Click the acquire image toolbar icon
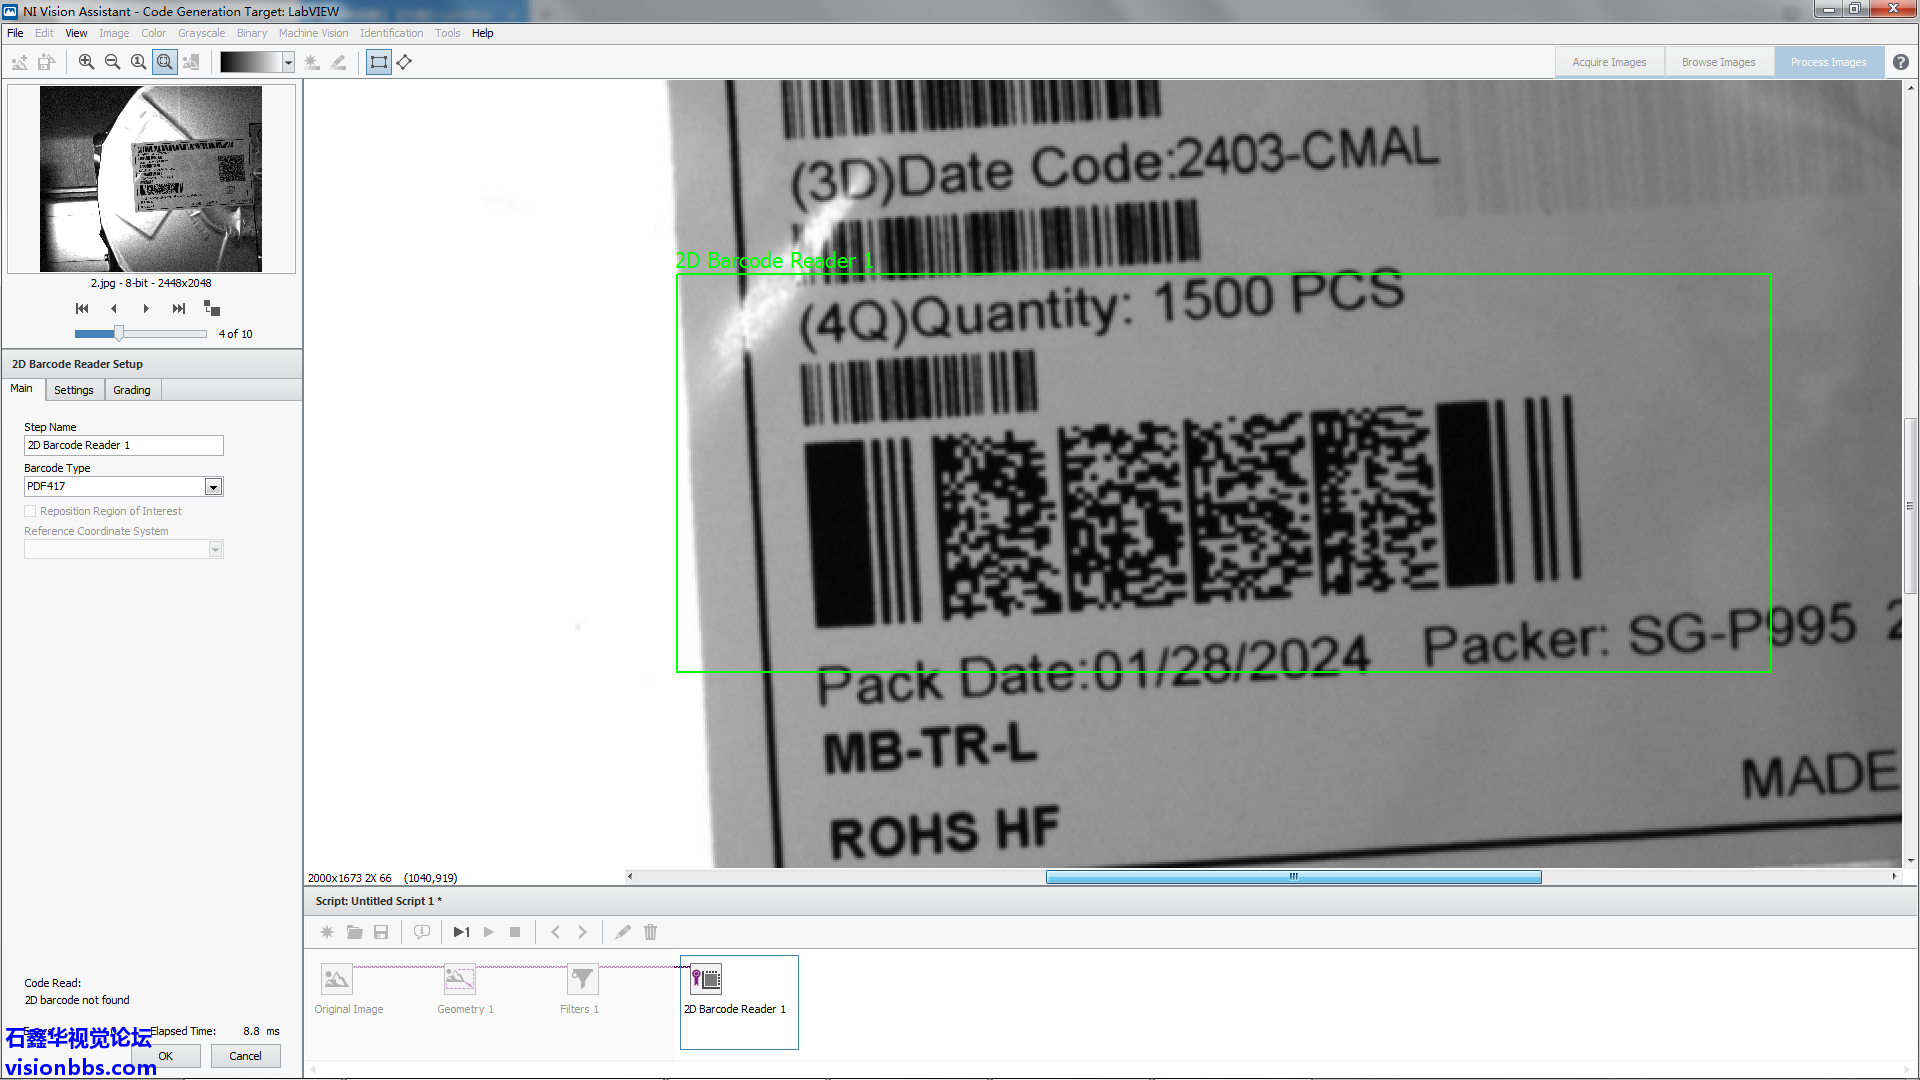The width and height of the screenshot is (1920, 1080). point(19,62)
